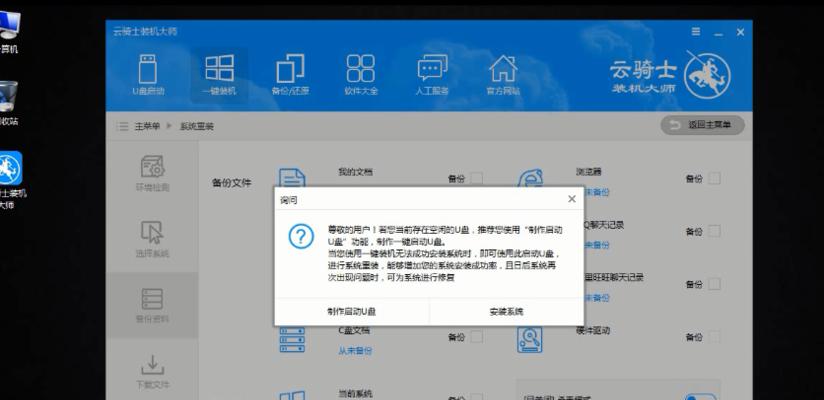Choose 制作启动U盘 in the dialog
This screenshot has width=824, height=400.
[x=352, y=311]
